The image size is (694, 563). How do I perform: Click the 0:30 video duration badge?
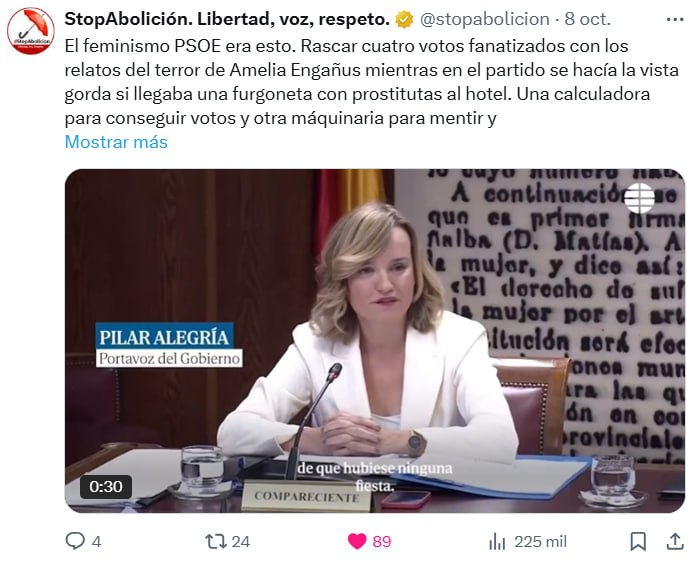(105, 486)
